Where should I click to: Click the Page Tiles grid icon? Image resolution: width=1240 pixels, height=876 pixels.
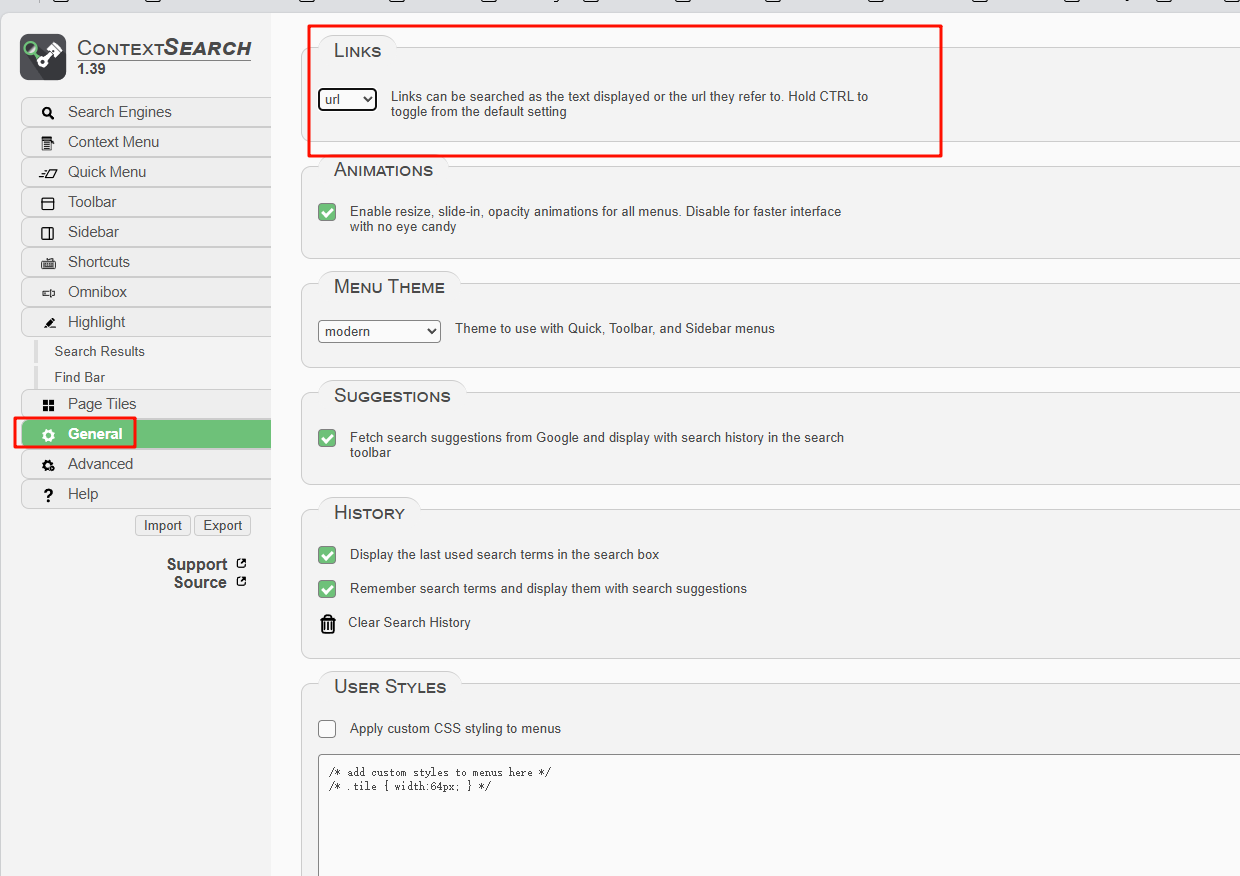pyautogui.click(x=48, y=405)
